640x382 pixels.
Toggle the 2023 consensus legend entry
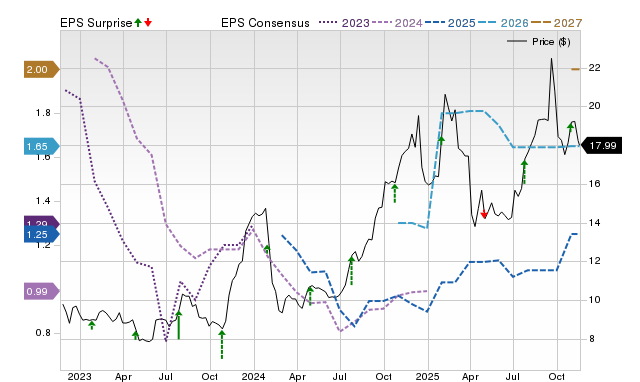tap(344, 23)
